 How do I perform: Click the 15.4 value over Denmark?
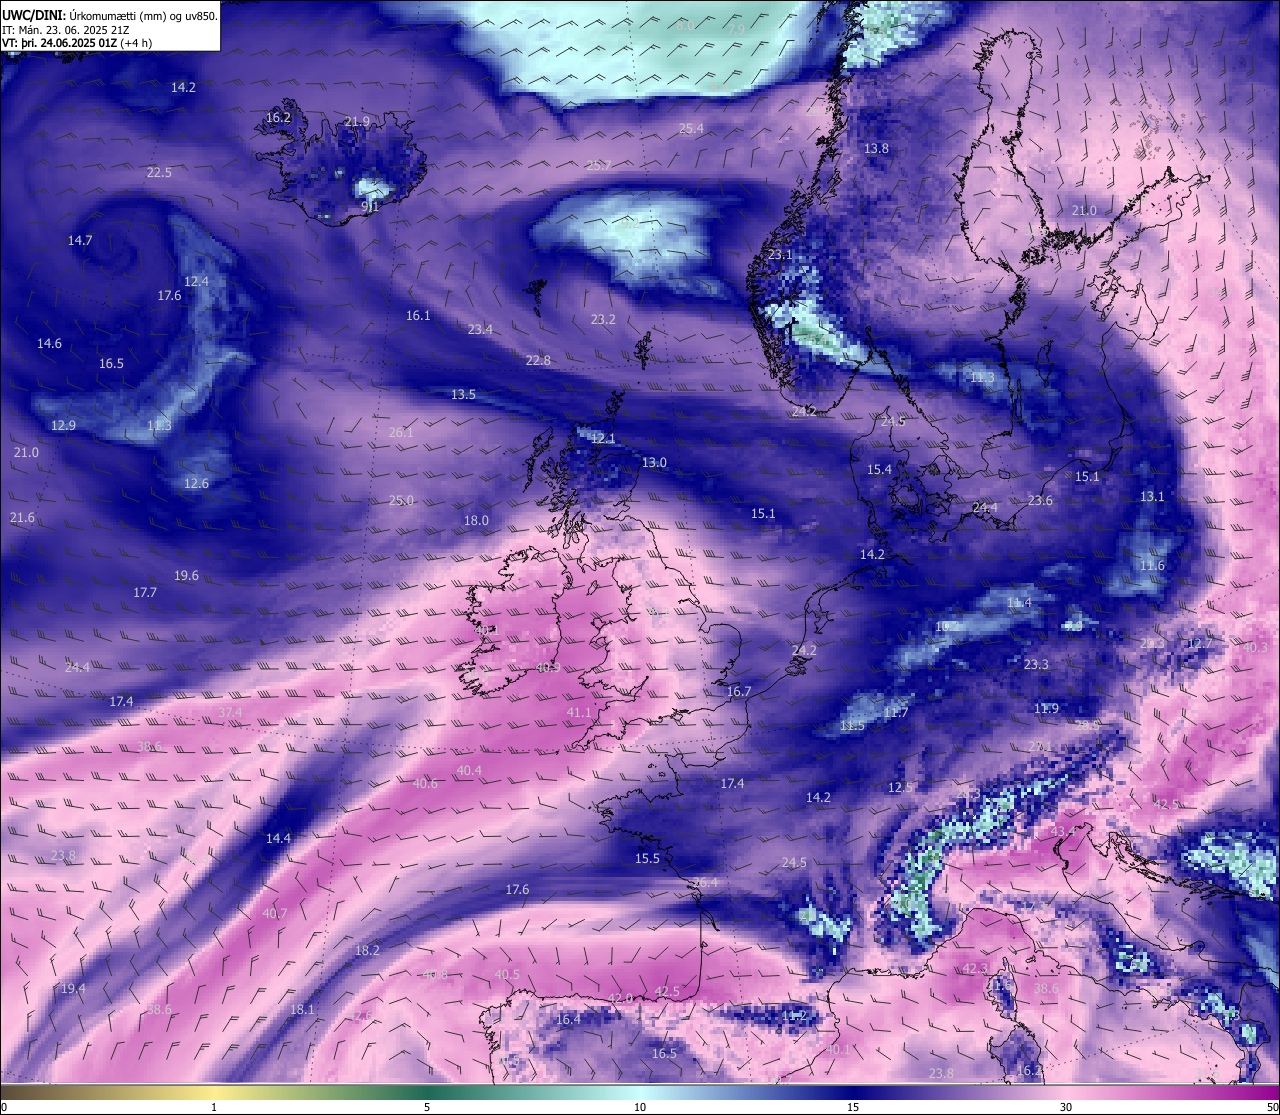pos(879,470)
